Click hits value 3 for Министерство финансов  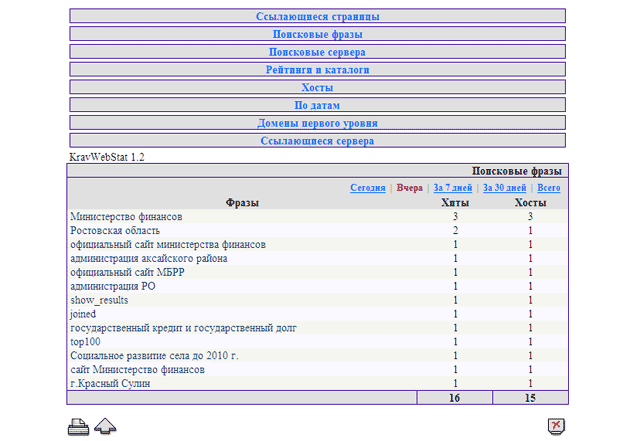455,216
